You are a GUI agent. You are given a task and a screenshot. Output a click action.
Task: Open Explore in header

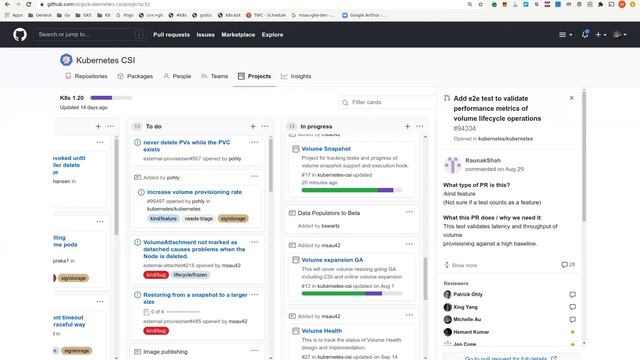[x=272, y=35]
